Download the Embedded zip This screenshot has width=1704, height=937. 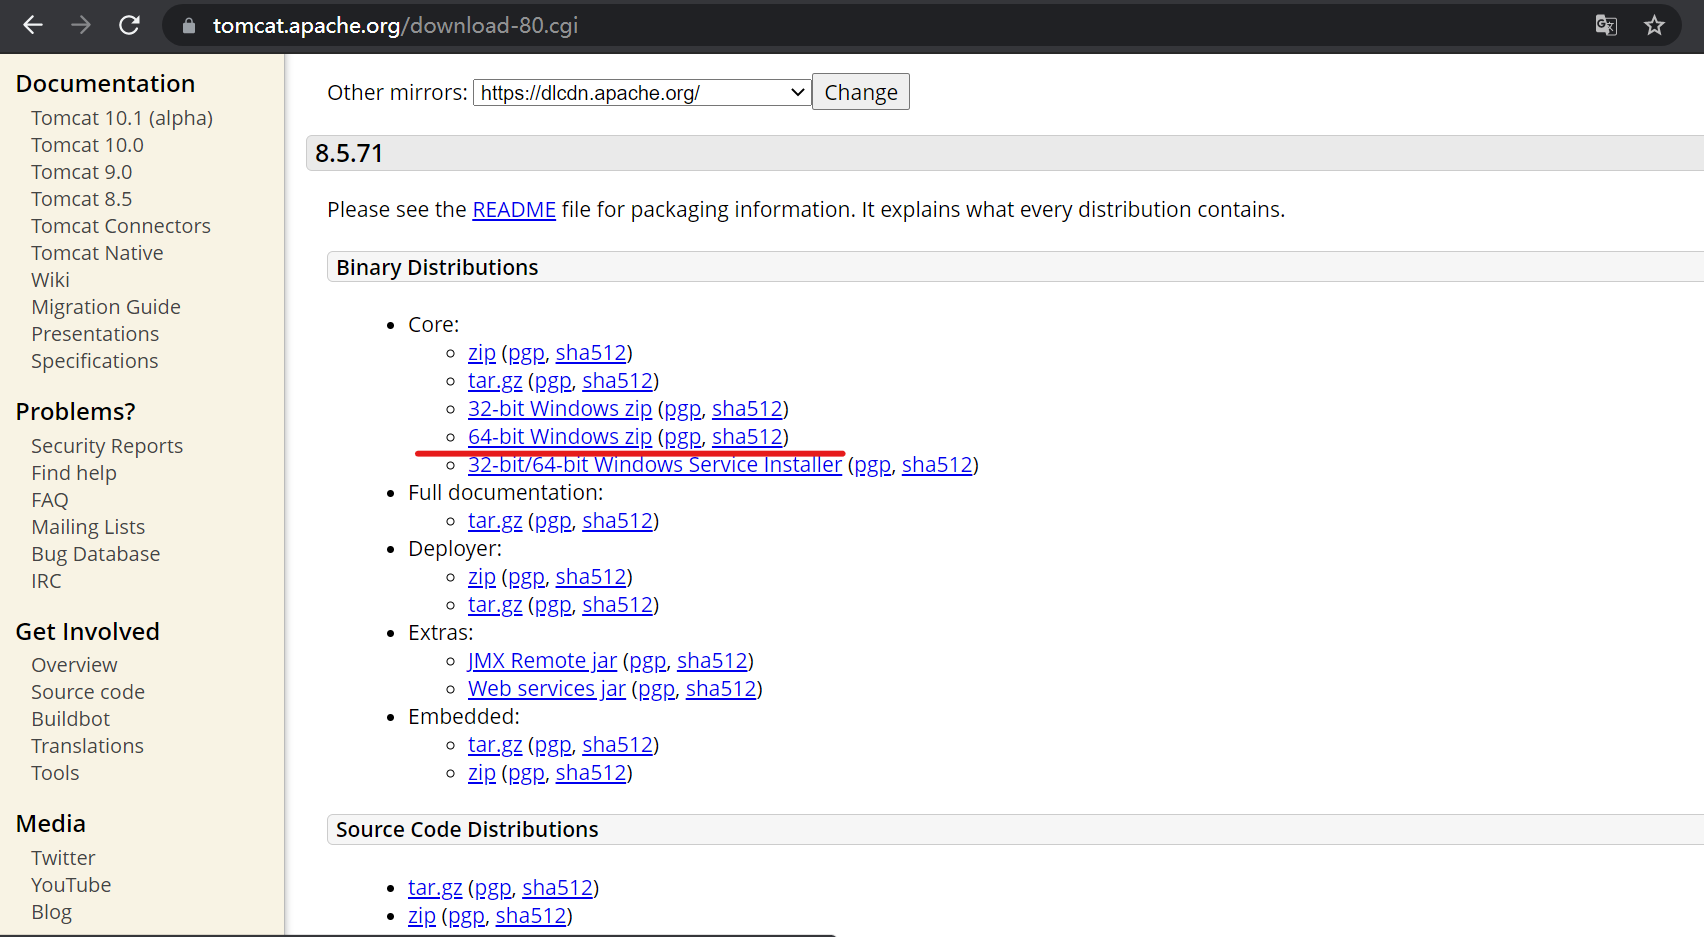pos(482,773)
